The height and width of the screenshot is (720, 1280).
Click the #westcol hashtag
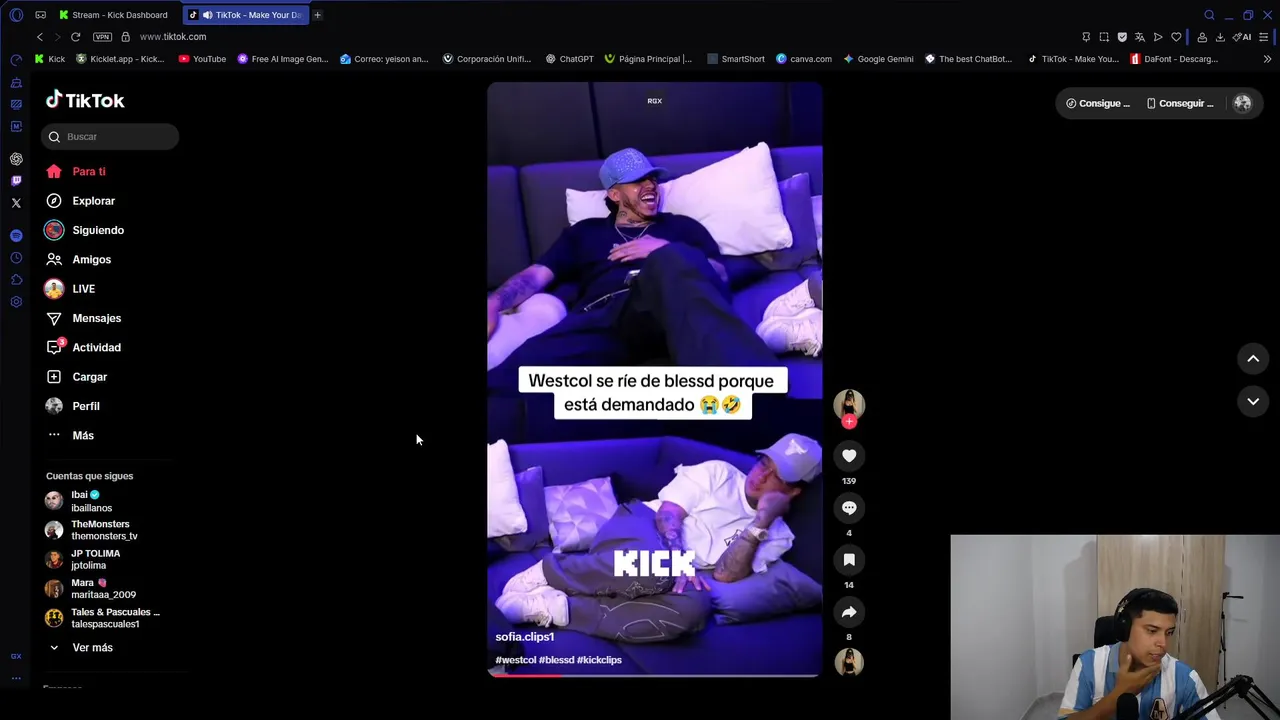[516, 660]
